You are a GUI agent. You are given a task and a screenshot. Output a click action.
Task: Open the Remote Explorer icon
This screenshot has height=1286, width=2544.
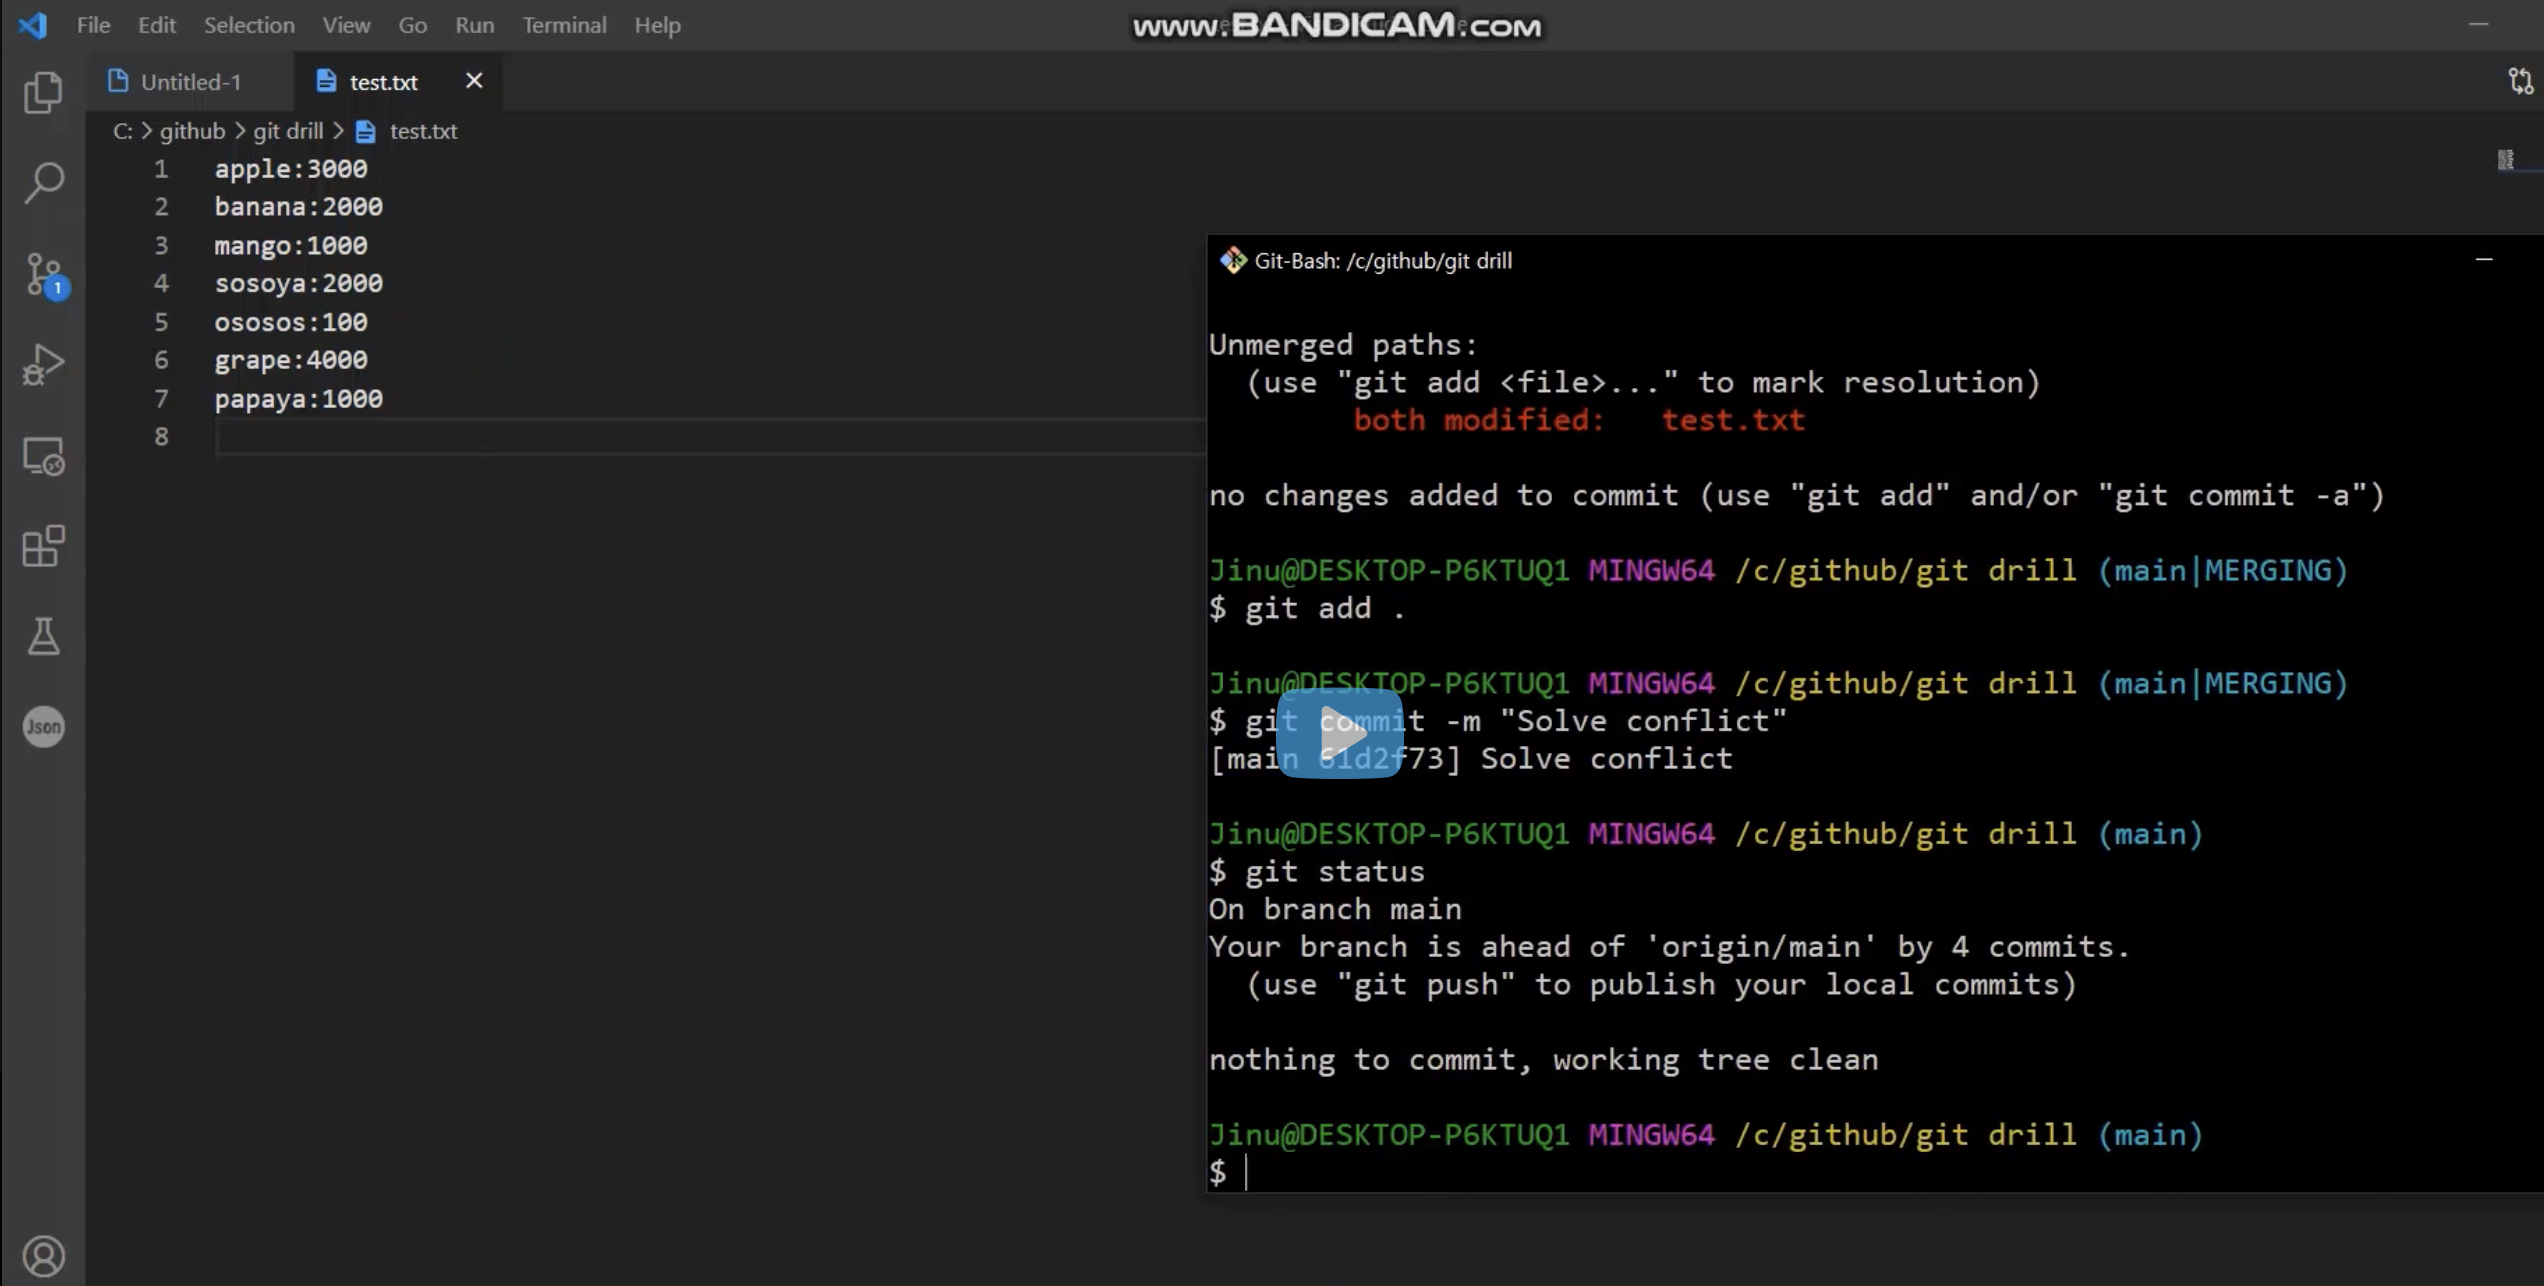pyautogui.click(x=43, y=456)
